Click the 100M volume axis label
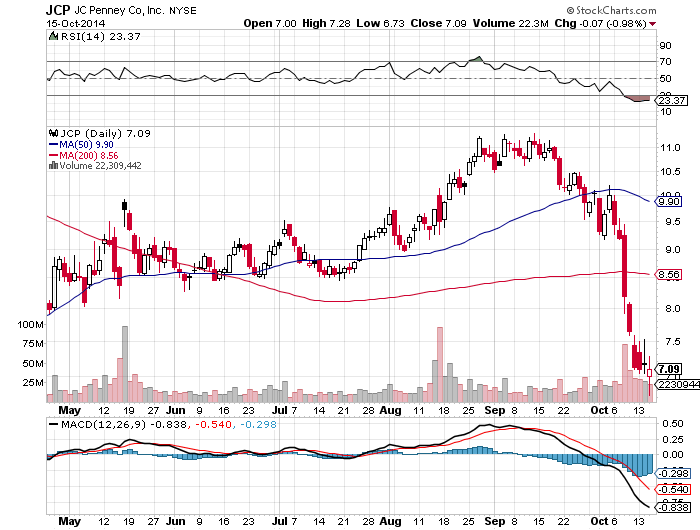700x530 pixels. click(x=30, y=325)
